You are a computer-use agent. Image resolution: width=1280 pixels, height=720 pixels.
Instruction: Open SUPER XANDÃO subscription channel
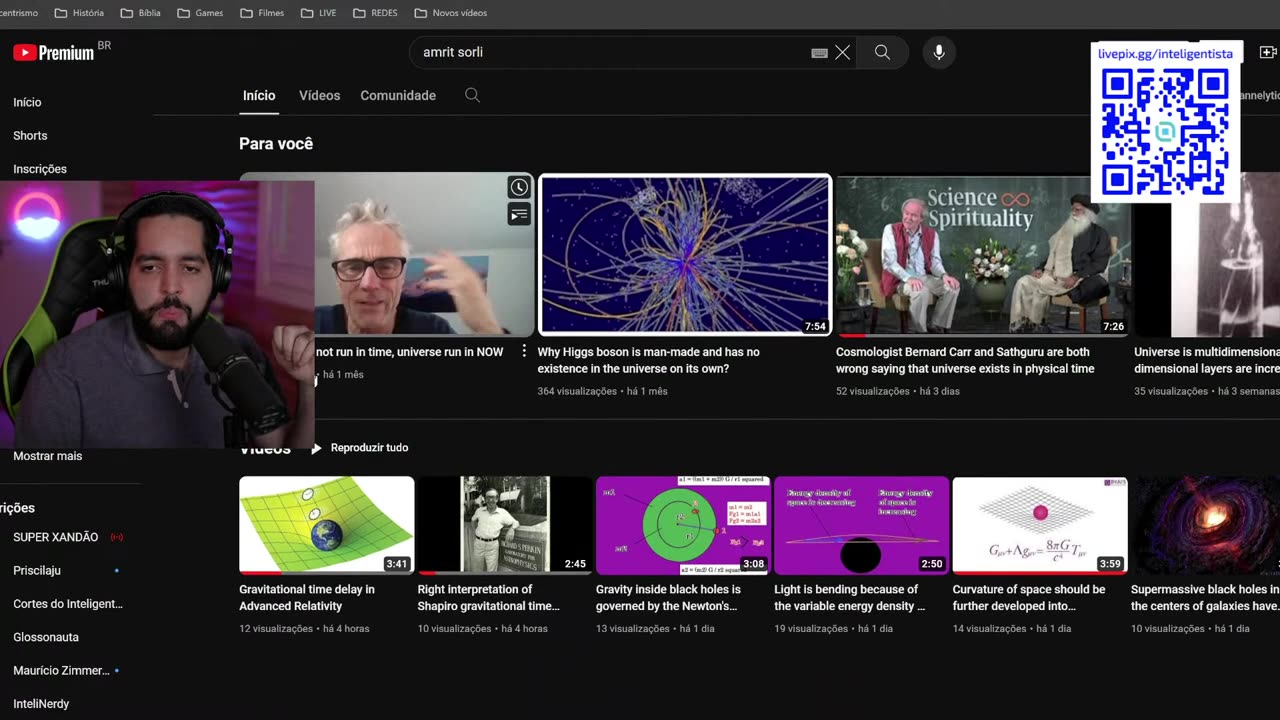point(55,537)
